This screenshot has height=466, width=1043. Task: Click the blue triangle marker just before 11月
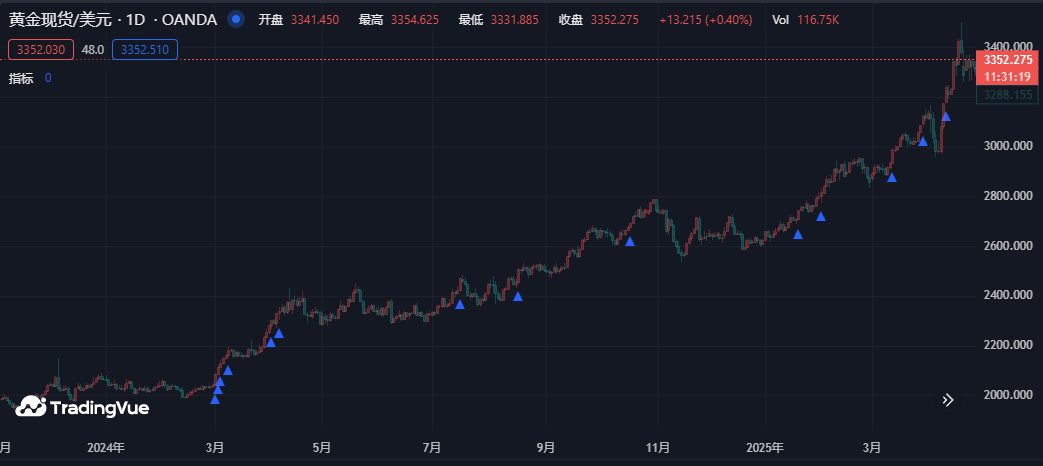630,242
